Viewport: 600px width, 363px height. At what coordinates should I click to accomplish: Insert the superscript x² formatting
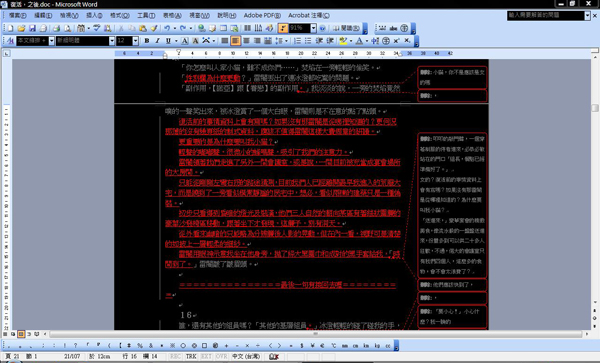click(x=396, y=41)
